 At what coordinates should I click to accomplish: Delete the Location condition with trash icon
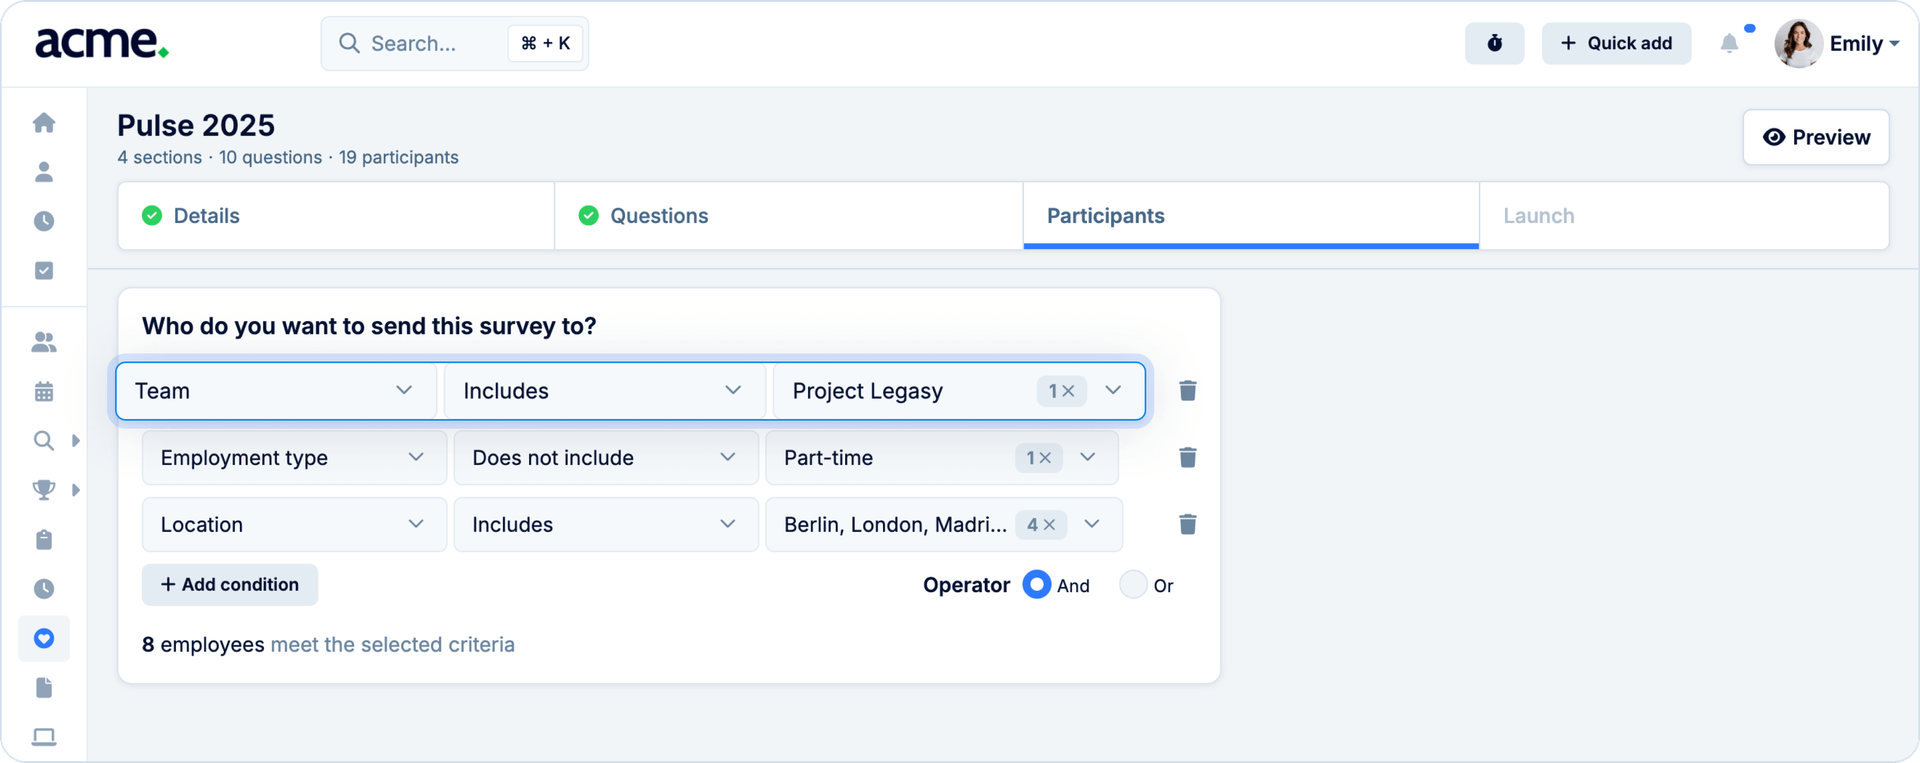click(x=1187, y=525)
